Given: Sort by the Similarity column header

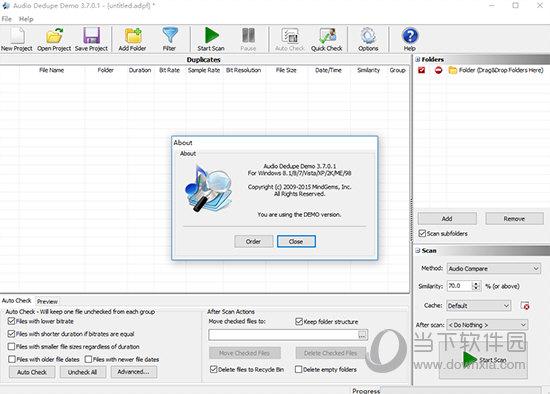Looking at the screenshot, I should 368,70.
